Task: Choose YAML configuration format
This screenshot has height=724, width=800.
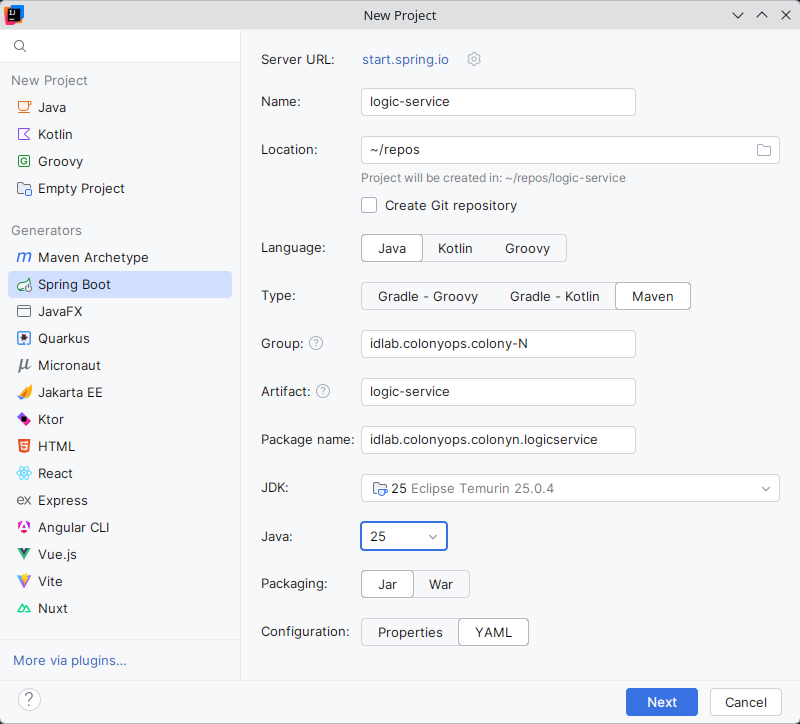Action: click(x=493, y=632)
